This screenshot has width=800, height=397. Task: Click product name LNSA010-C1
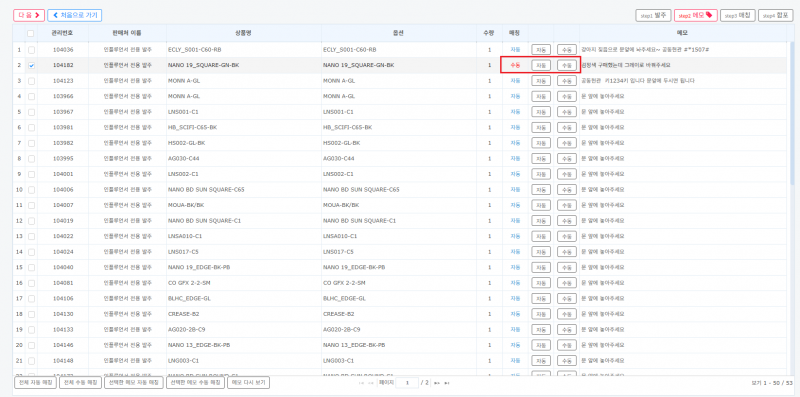click(185, 236)
